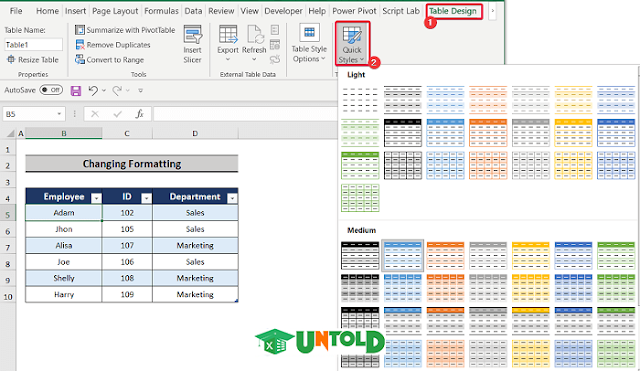
Task: Click Remove Duplicates tool
Action: pos(113,45)
